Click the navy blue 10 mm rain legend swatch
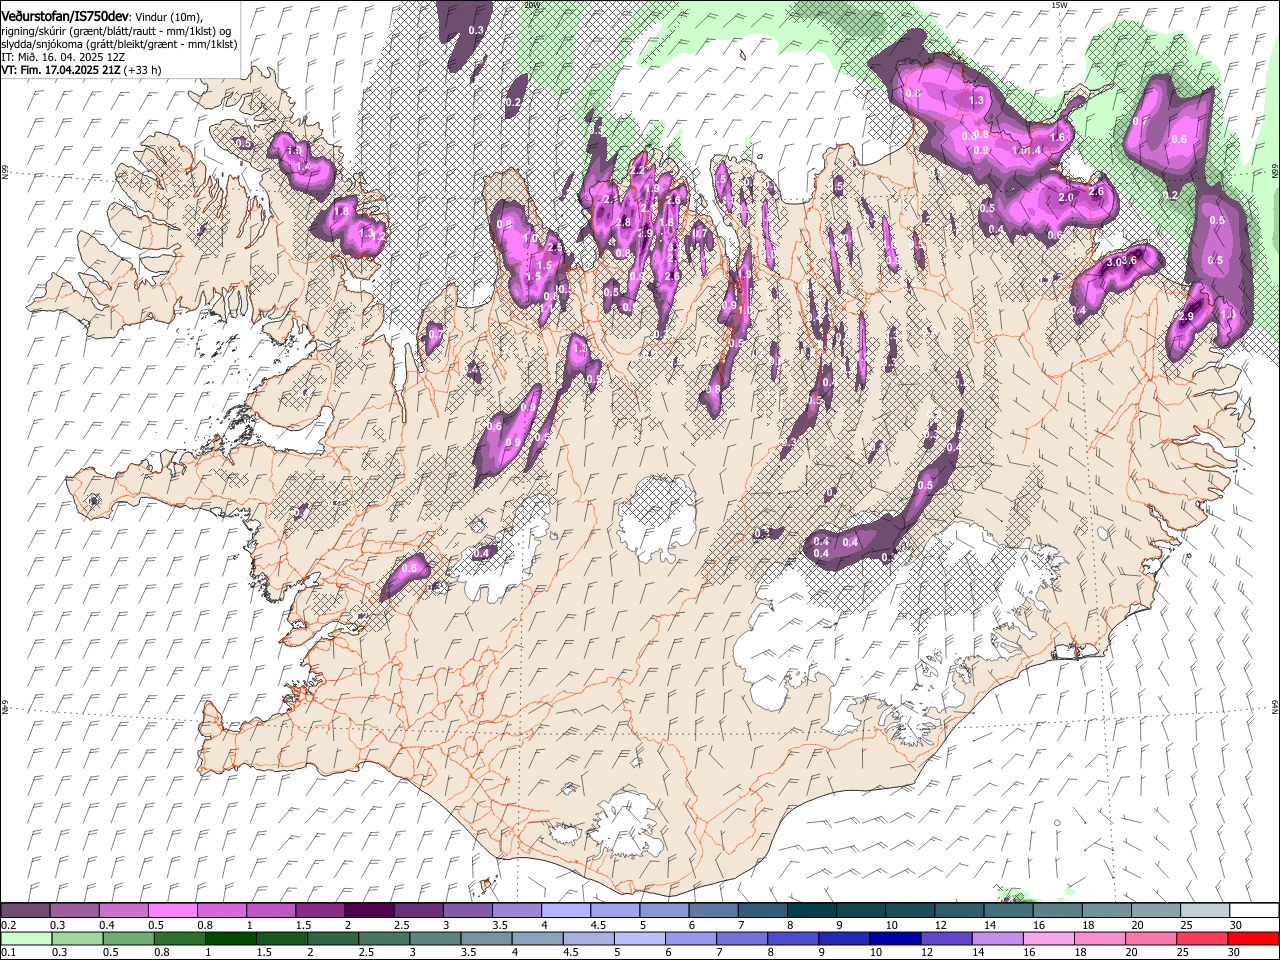 coord(894,938)
